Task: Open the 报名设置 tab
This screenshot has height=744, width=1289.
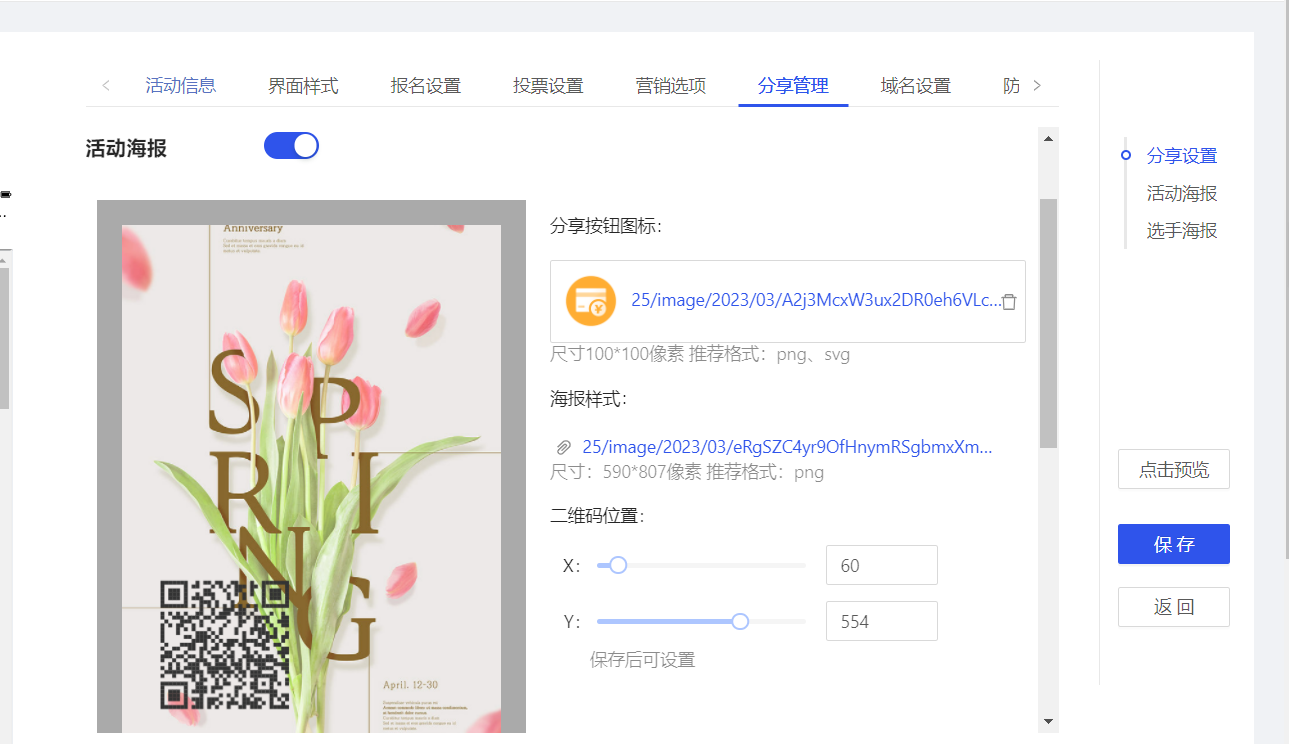Action: (425, 86)
